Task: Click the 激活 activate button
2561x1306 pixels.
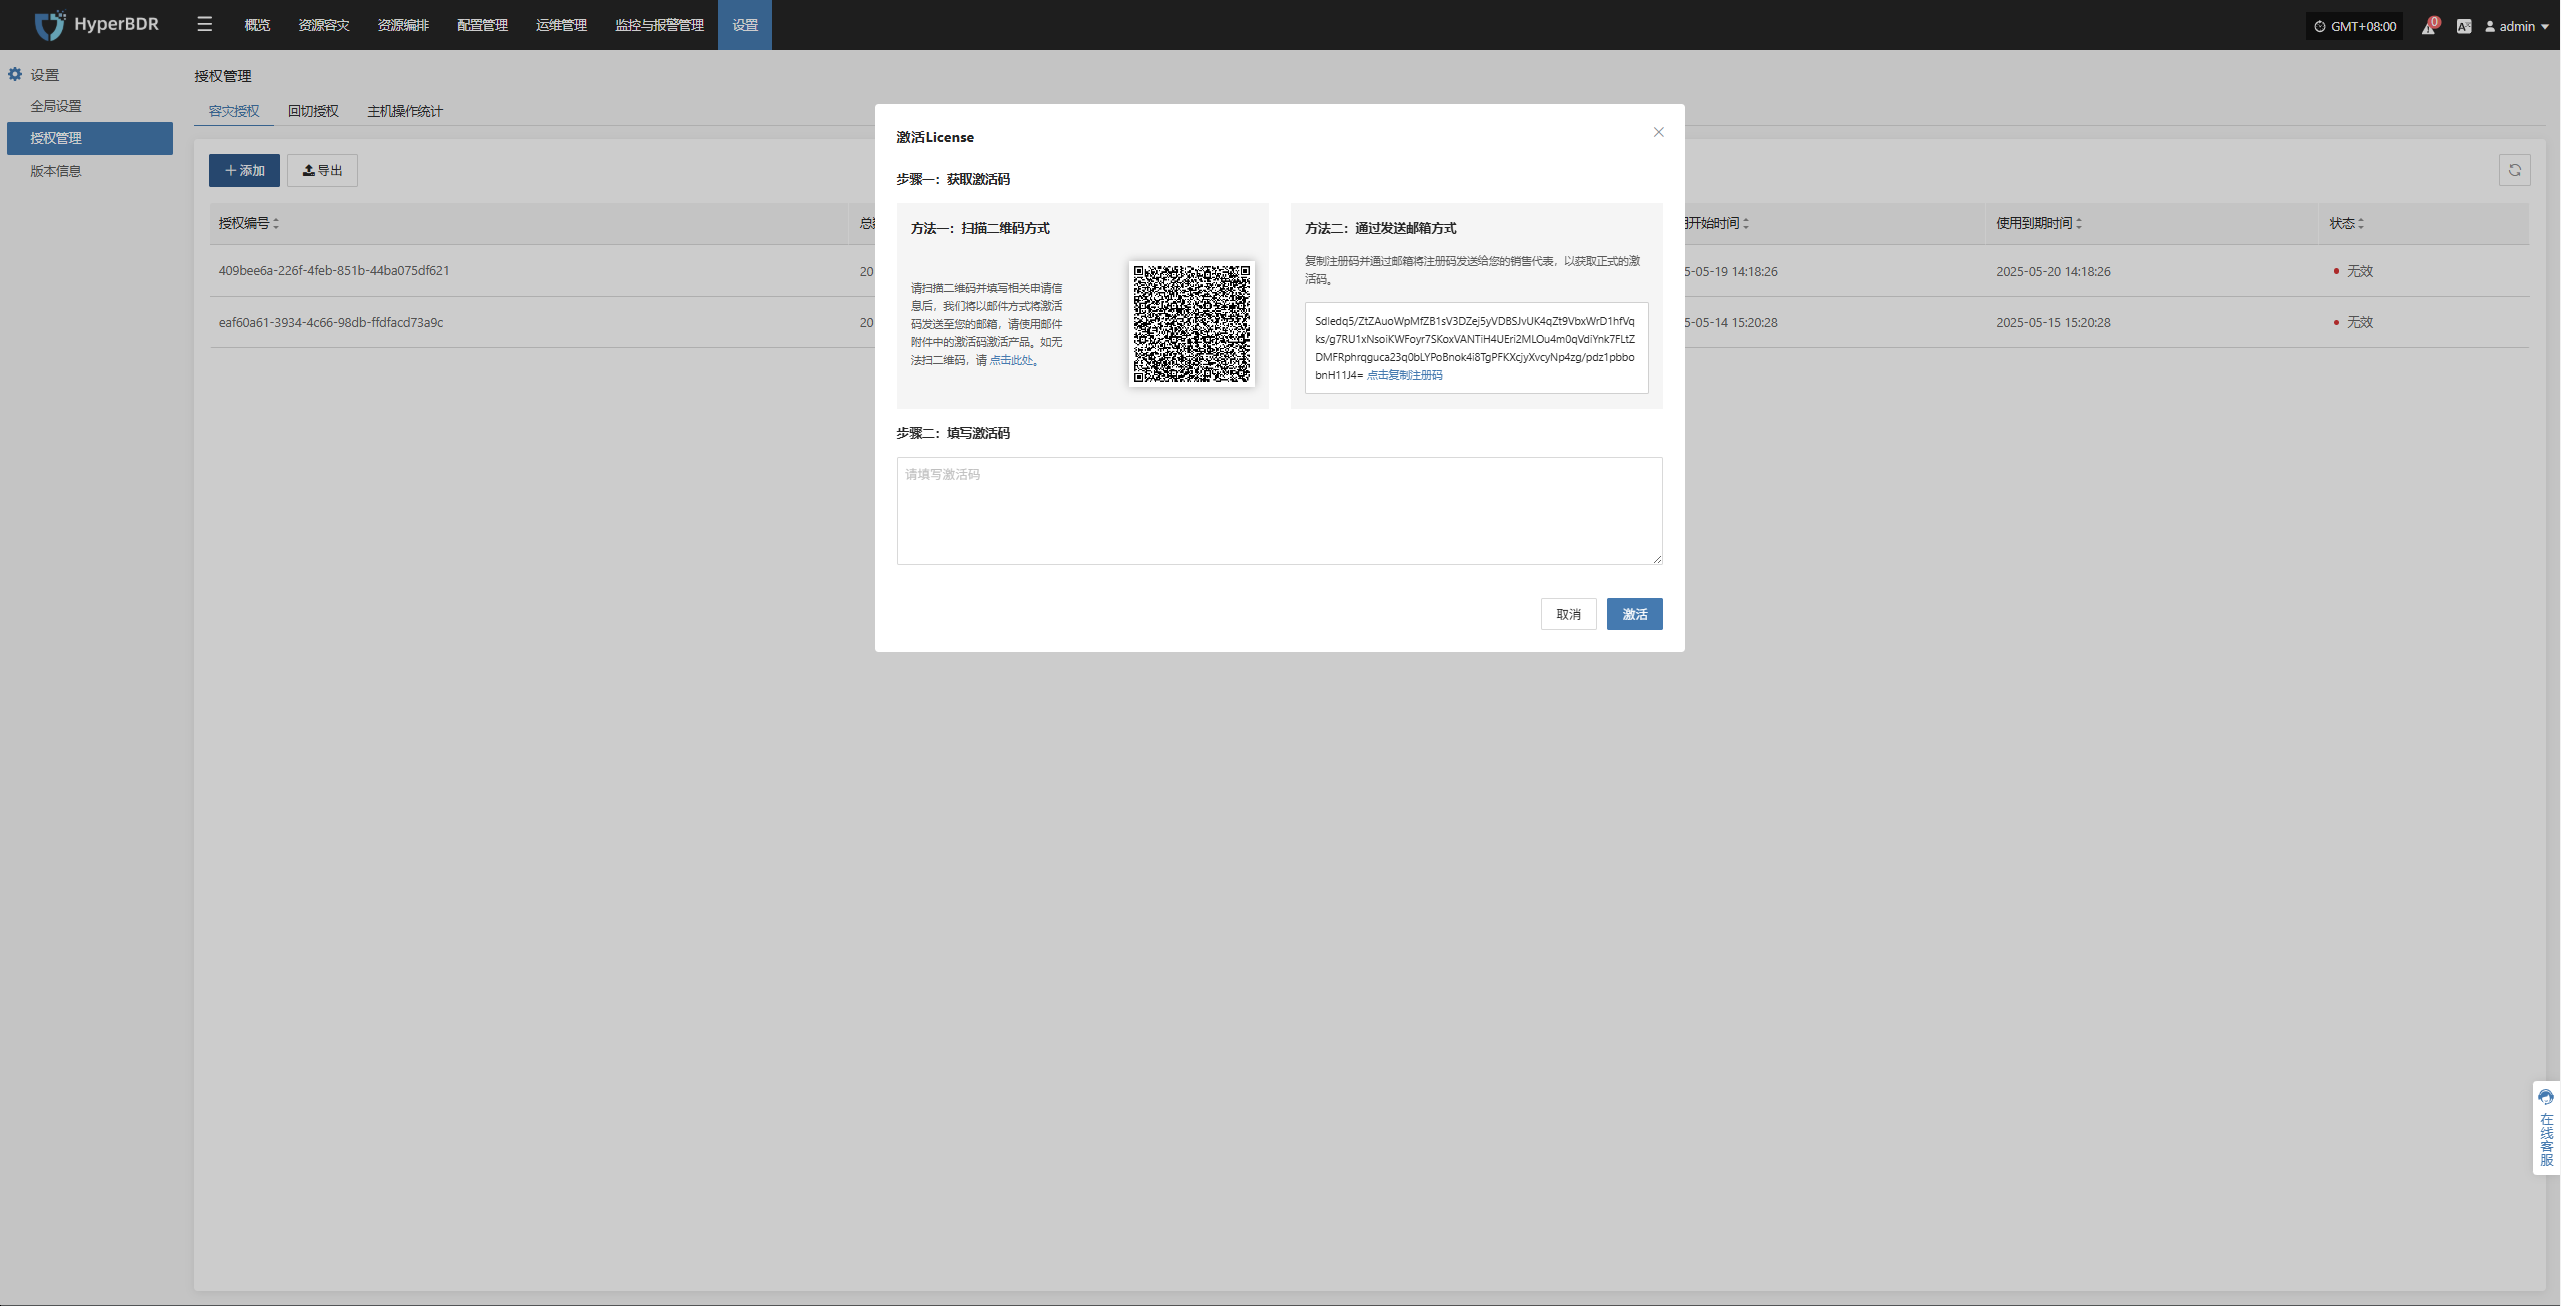Action: 1634,614
